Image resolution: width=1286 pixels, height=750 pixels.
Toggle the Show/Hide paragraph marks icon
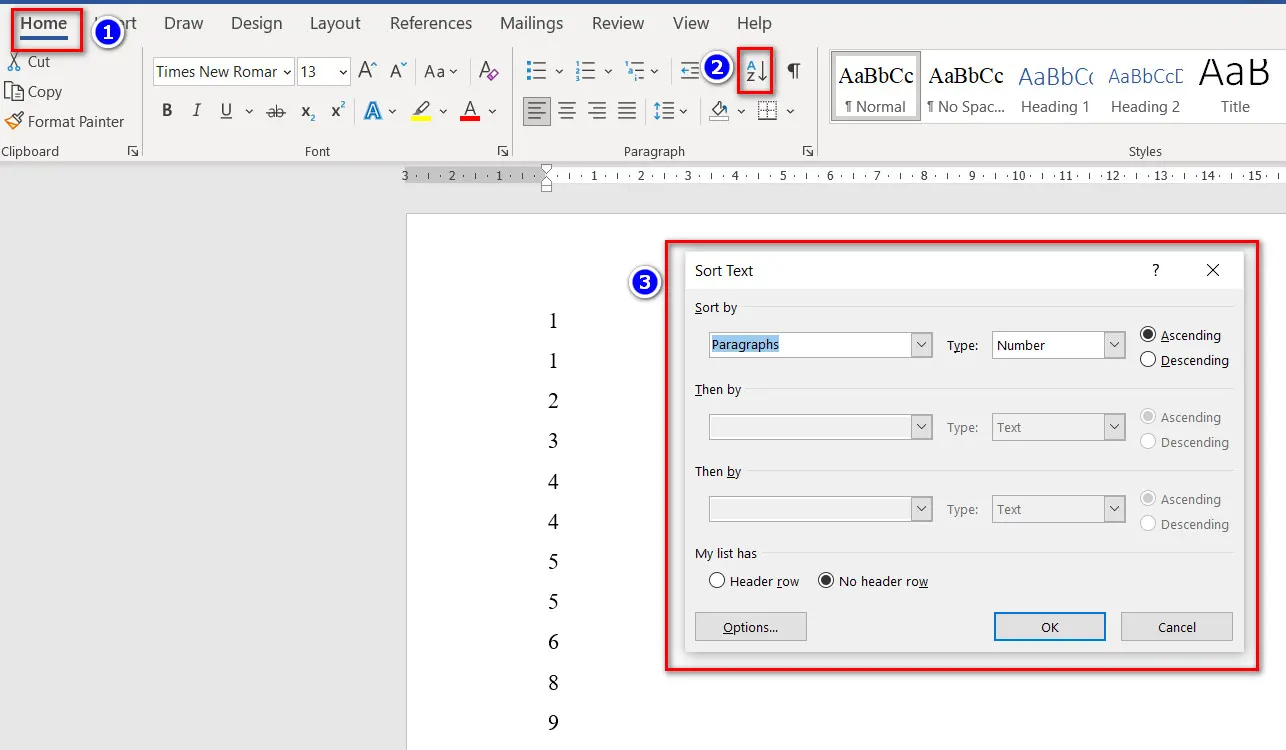pos(793,71)
